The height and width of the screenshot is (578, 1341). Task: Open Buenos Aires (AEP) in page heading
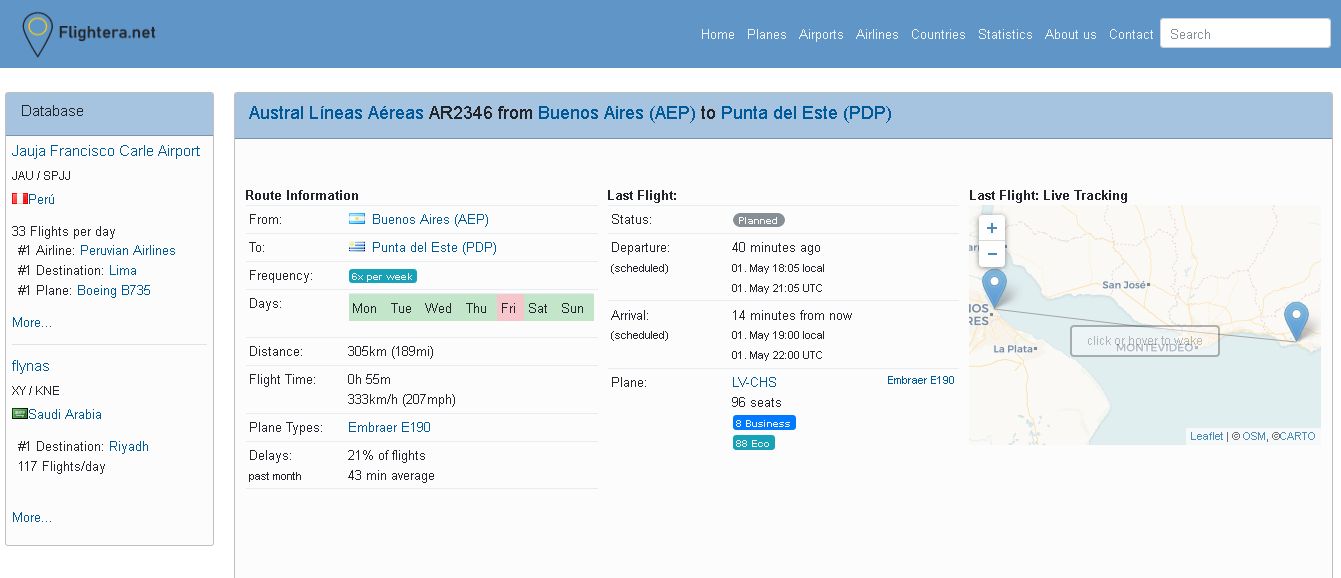click(x=617, y=113)
